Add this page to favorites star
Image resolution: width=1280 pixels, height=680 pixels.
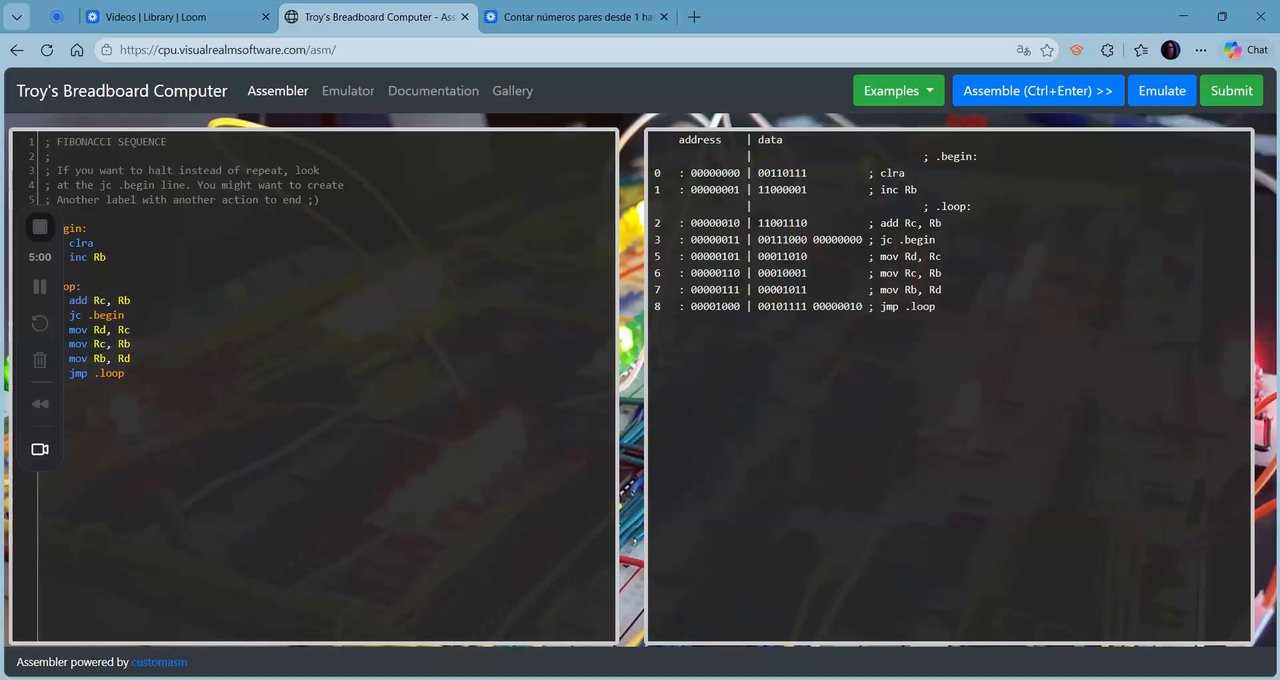[1047, 50]
